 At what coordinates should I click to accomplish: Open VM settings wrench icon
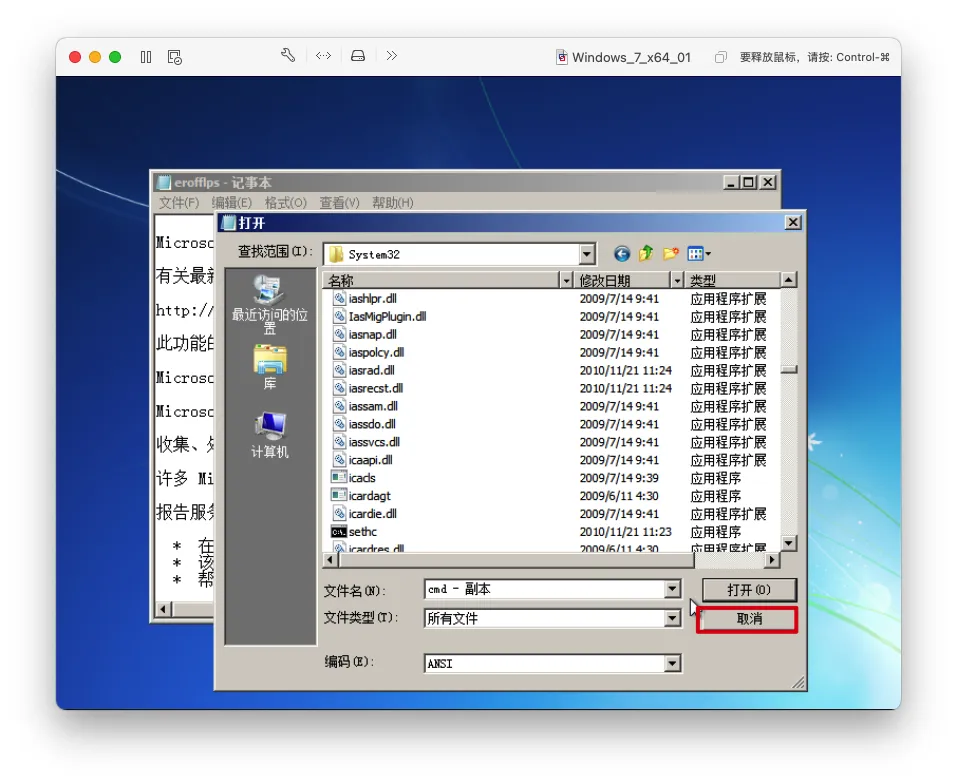pos(288,56)
